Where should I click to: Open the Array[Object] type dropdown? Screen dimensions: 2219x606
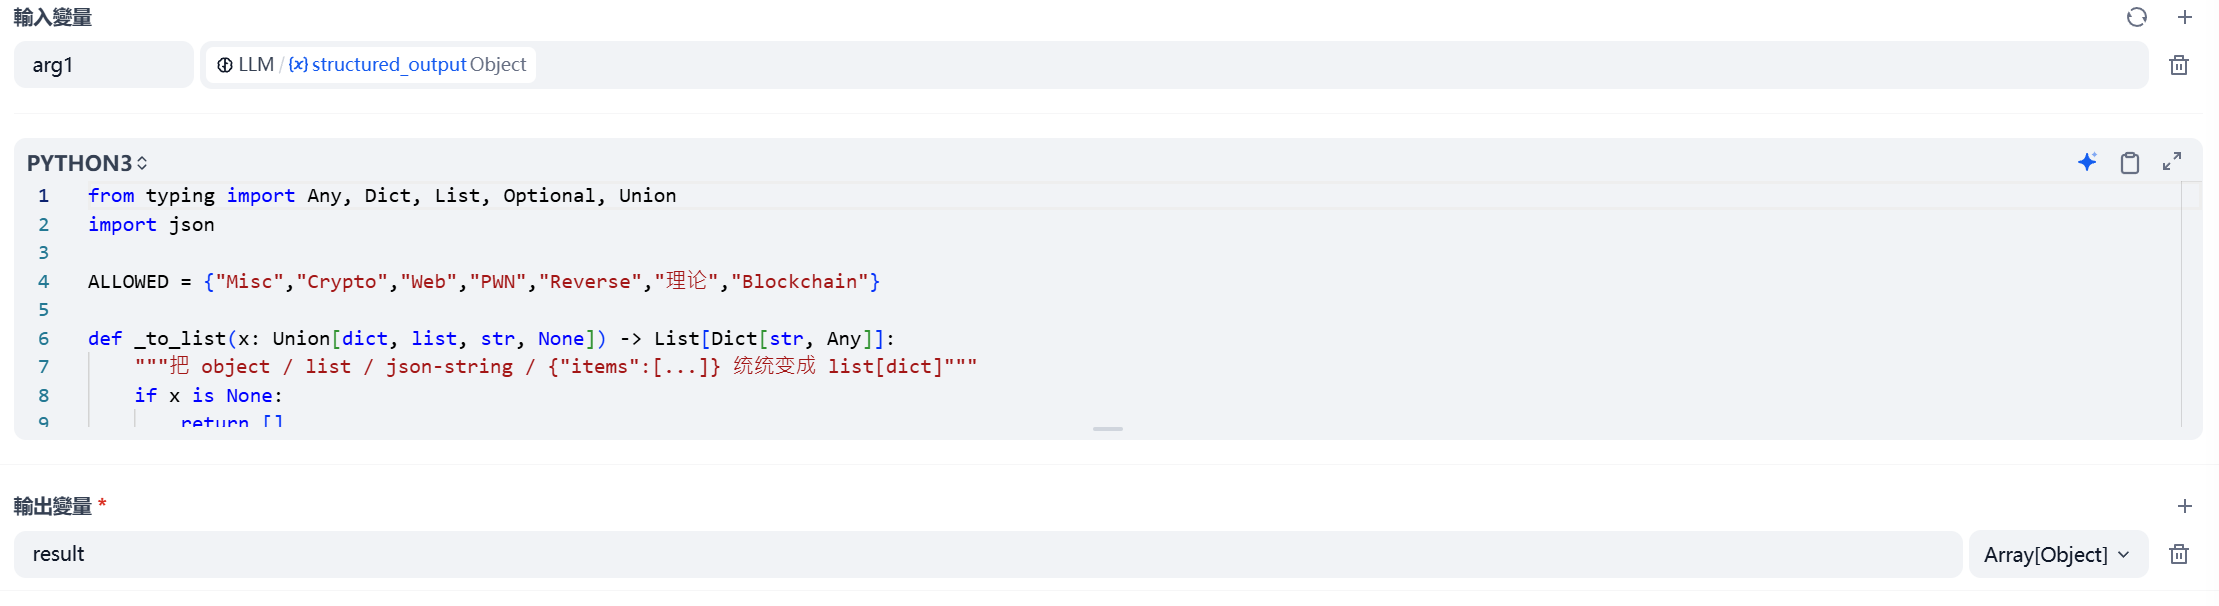2058,554
